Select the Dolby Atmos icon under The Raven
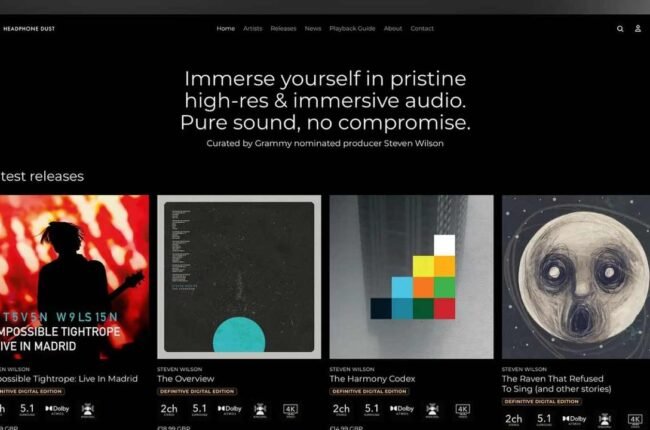This screenshot has height=430, width=650. click(x=574, y=420)
